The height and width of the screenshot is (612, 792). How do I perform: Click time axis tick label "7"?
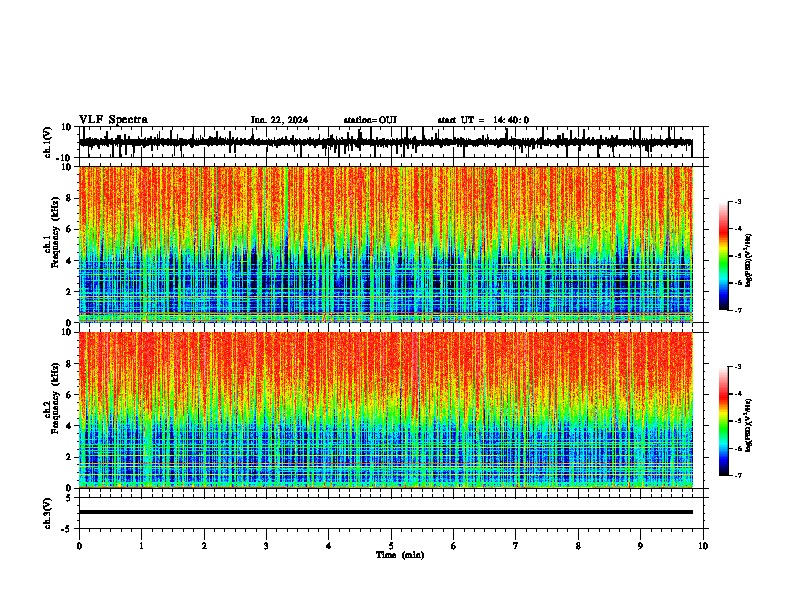coord(516,546)
